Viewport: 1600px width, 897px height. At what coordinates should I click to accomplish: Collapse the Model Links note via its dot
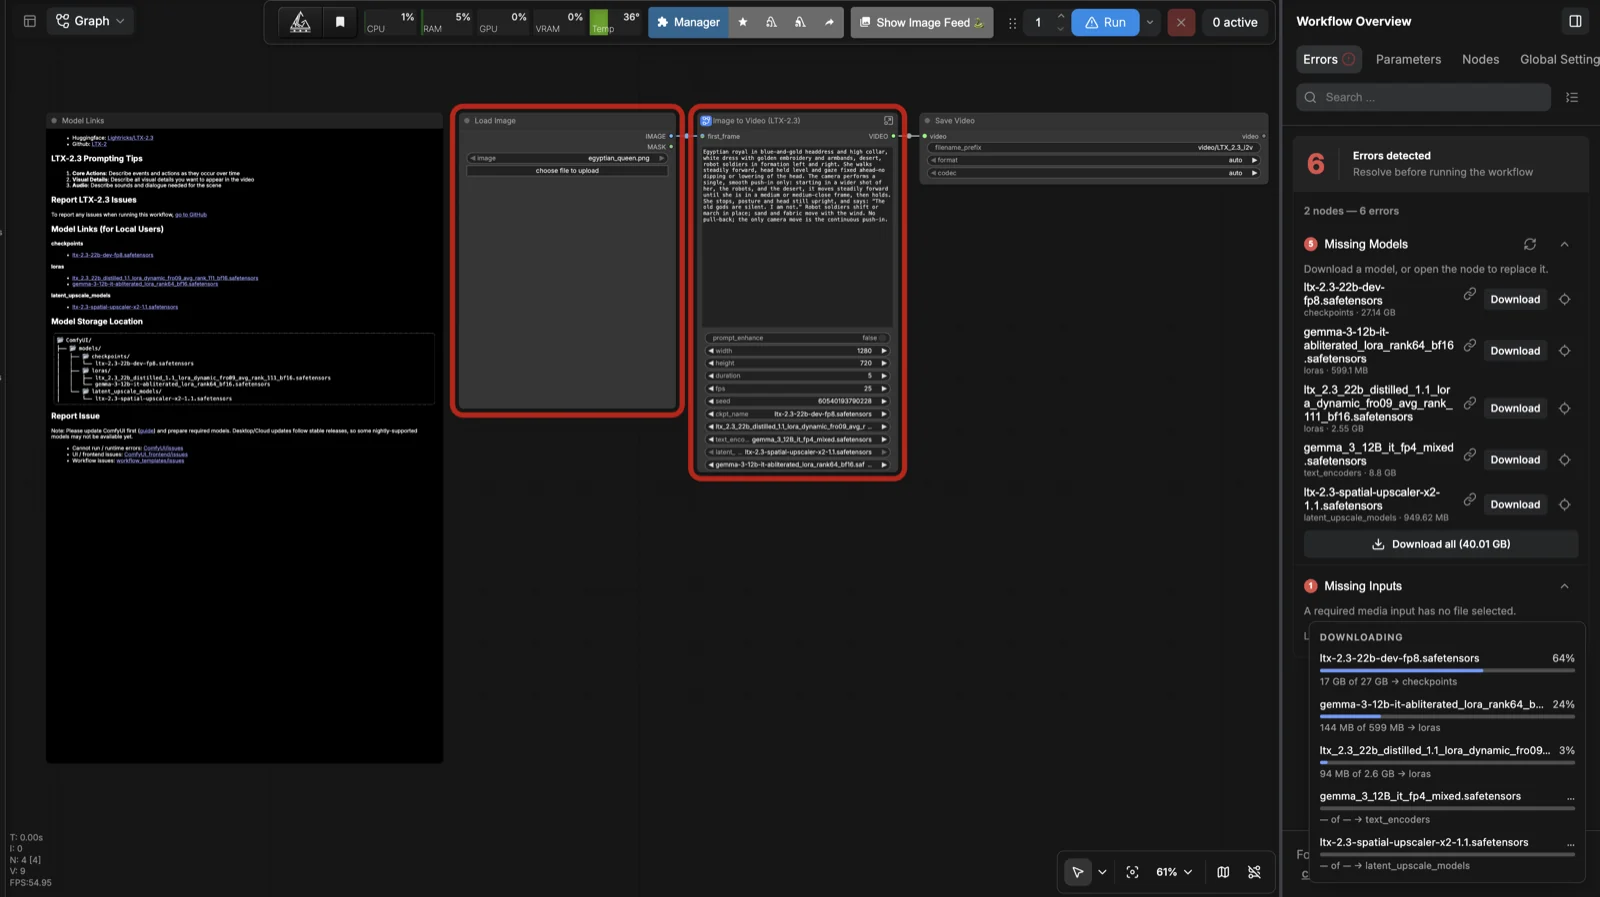[x=54, y=121]
